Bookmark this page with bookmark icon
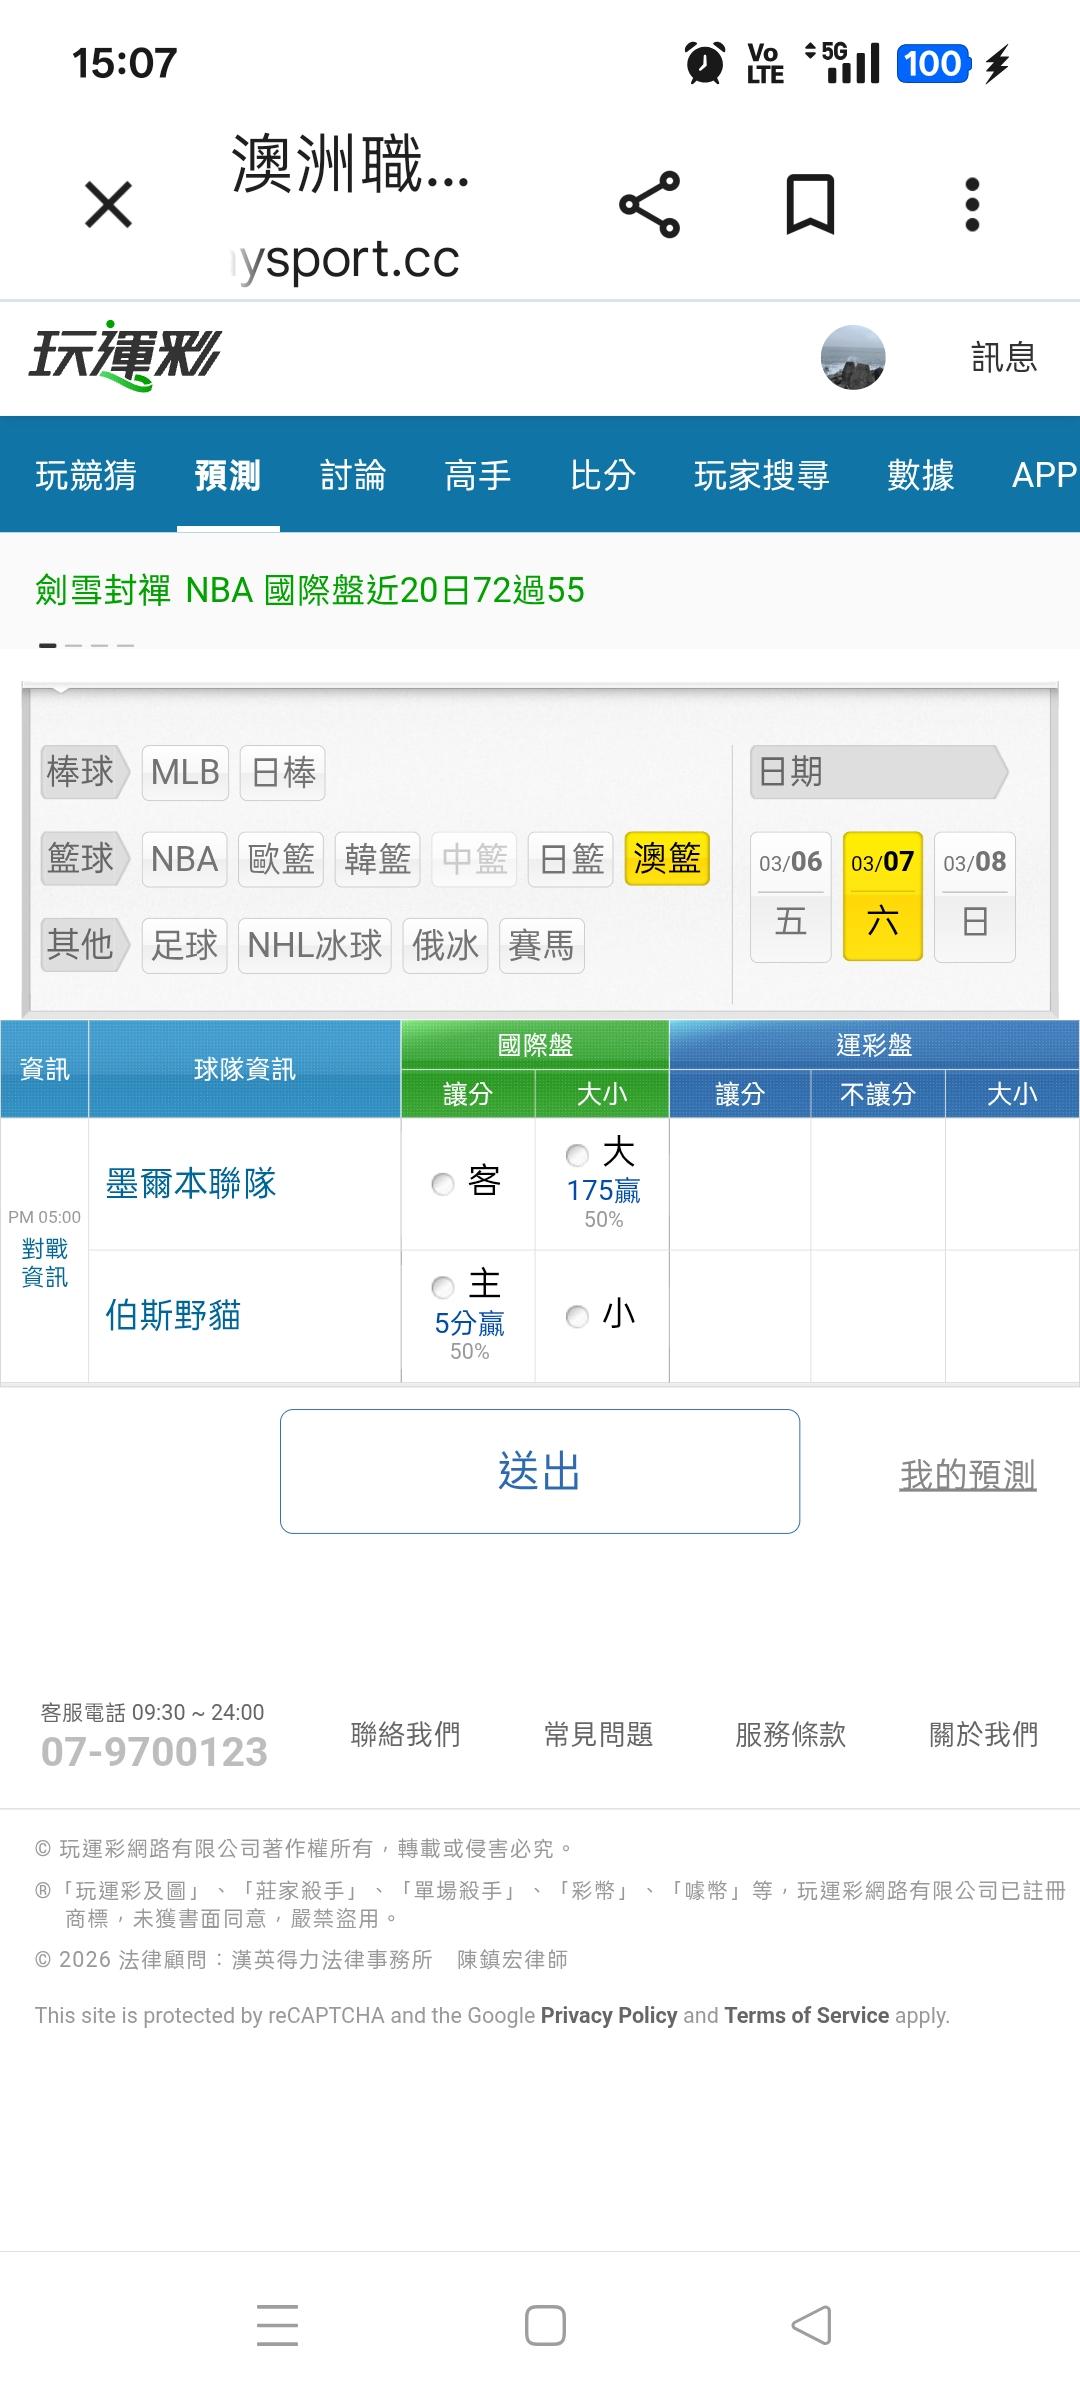This screenshot has width=1080, height=2400. 810,205
